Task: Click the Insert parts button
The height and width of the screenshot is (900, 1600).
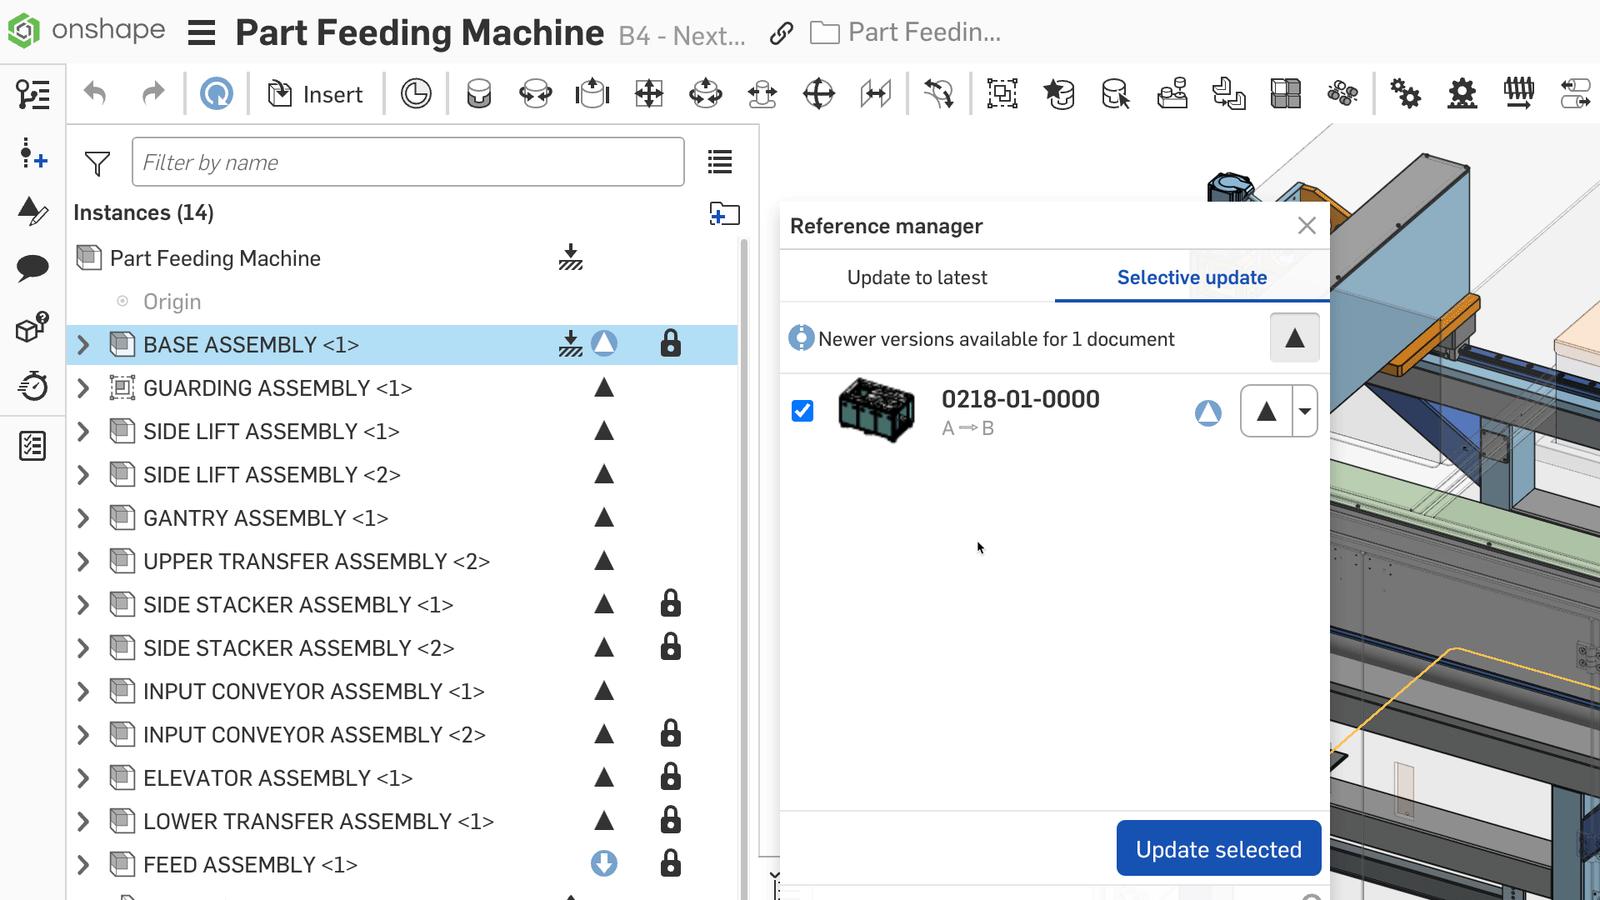Action: pos(315,94)
